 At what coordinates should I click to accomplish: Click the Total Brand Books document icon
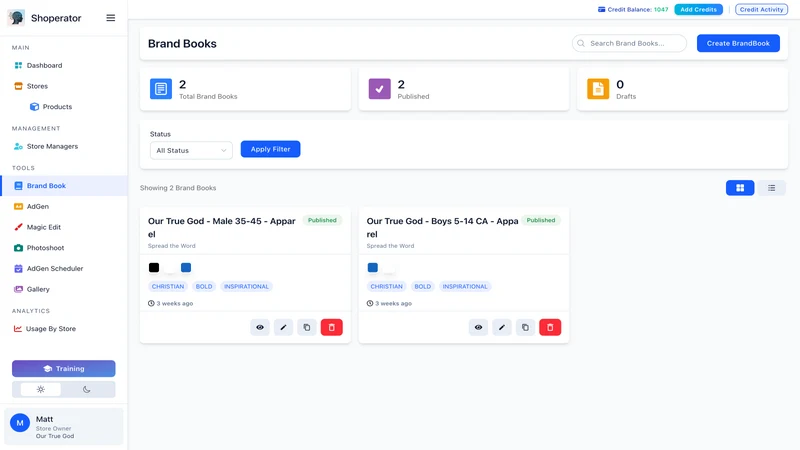coord(161,89)
